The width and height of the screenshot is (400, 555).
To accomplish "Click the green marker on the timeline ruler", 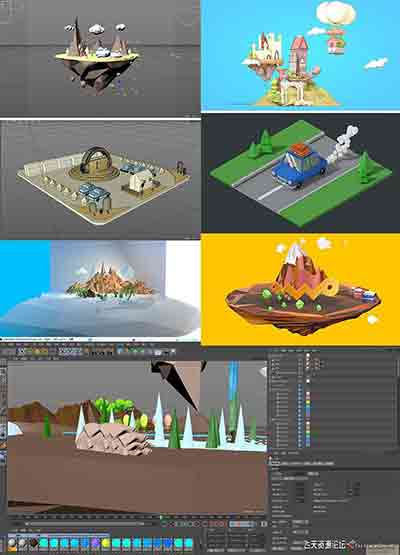I will (x=162, y=517).
